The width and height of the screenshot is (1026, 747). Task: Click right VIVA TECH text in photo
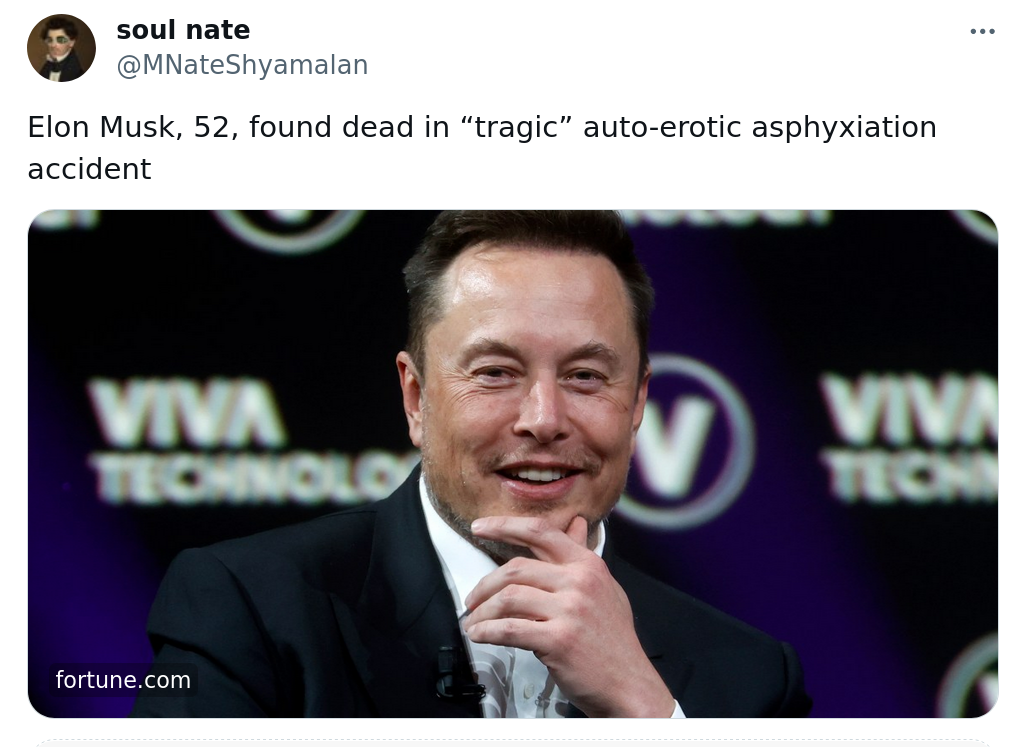910,435
